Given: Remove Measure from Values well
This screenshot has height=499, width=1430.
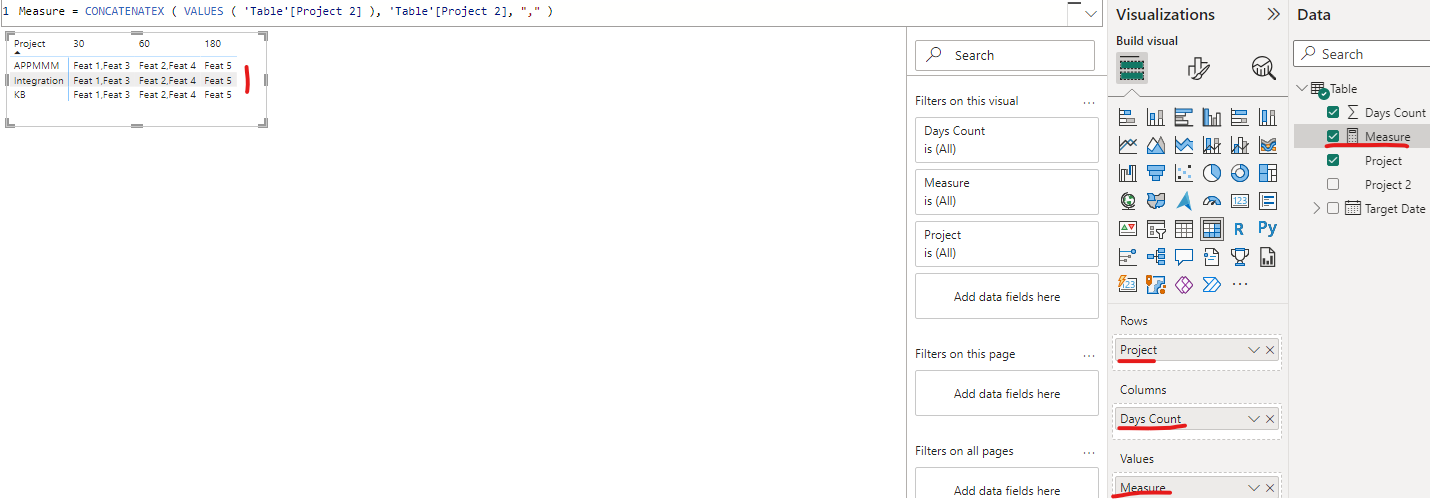Looking at the screenshot, I should point(1270,488).
